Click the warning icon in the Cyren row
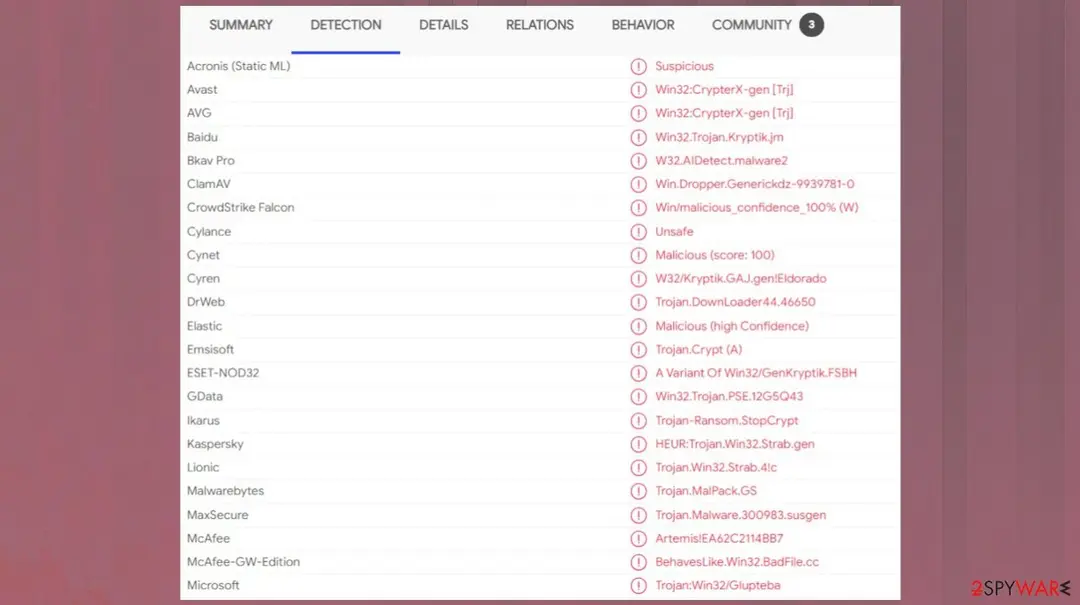Viewport: 1080px width, 605px height. pyautogui.click(x=638, y=278)
